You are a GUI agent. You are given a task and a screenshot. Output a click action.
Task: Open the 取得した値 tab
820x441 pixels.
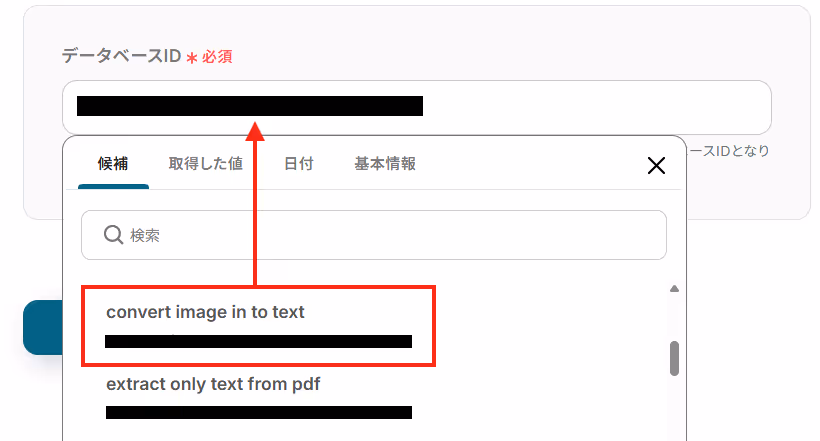pyautogui.click(x=206, y=164)
